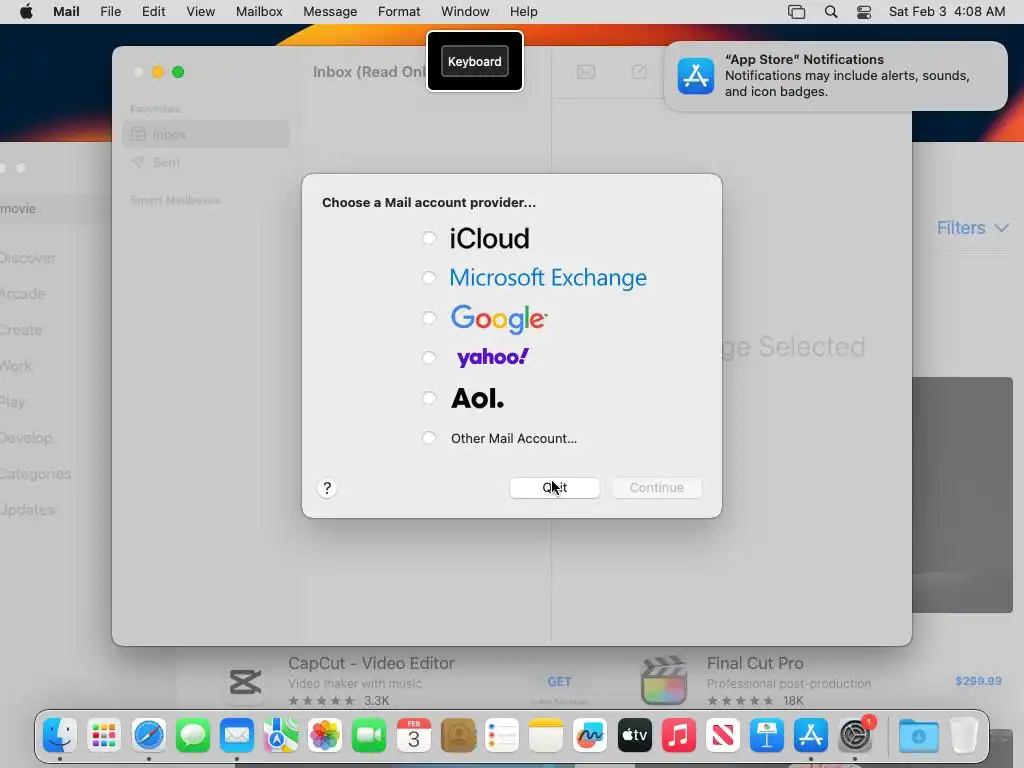The height and width of the screenshot is (768, 1024).
Task: Choose the Google account radio button
Action: click(428, 318)
